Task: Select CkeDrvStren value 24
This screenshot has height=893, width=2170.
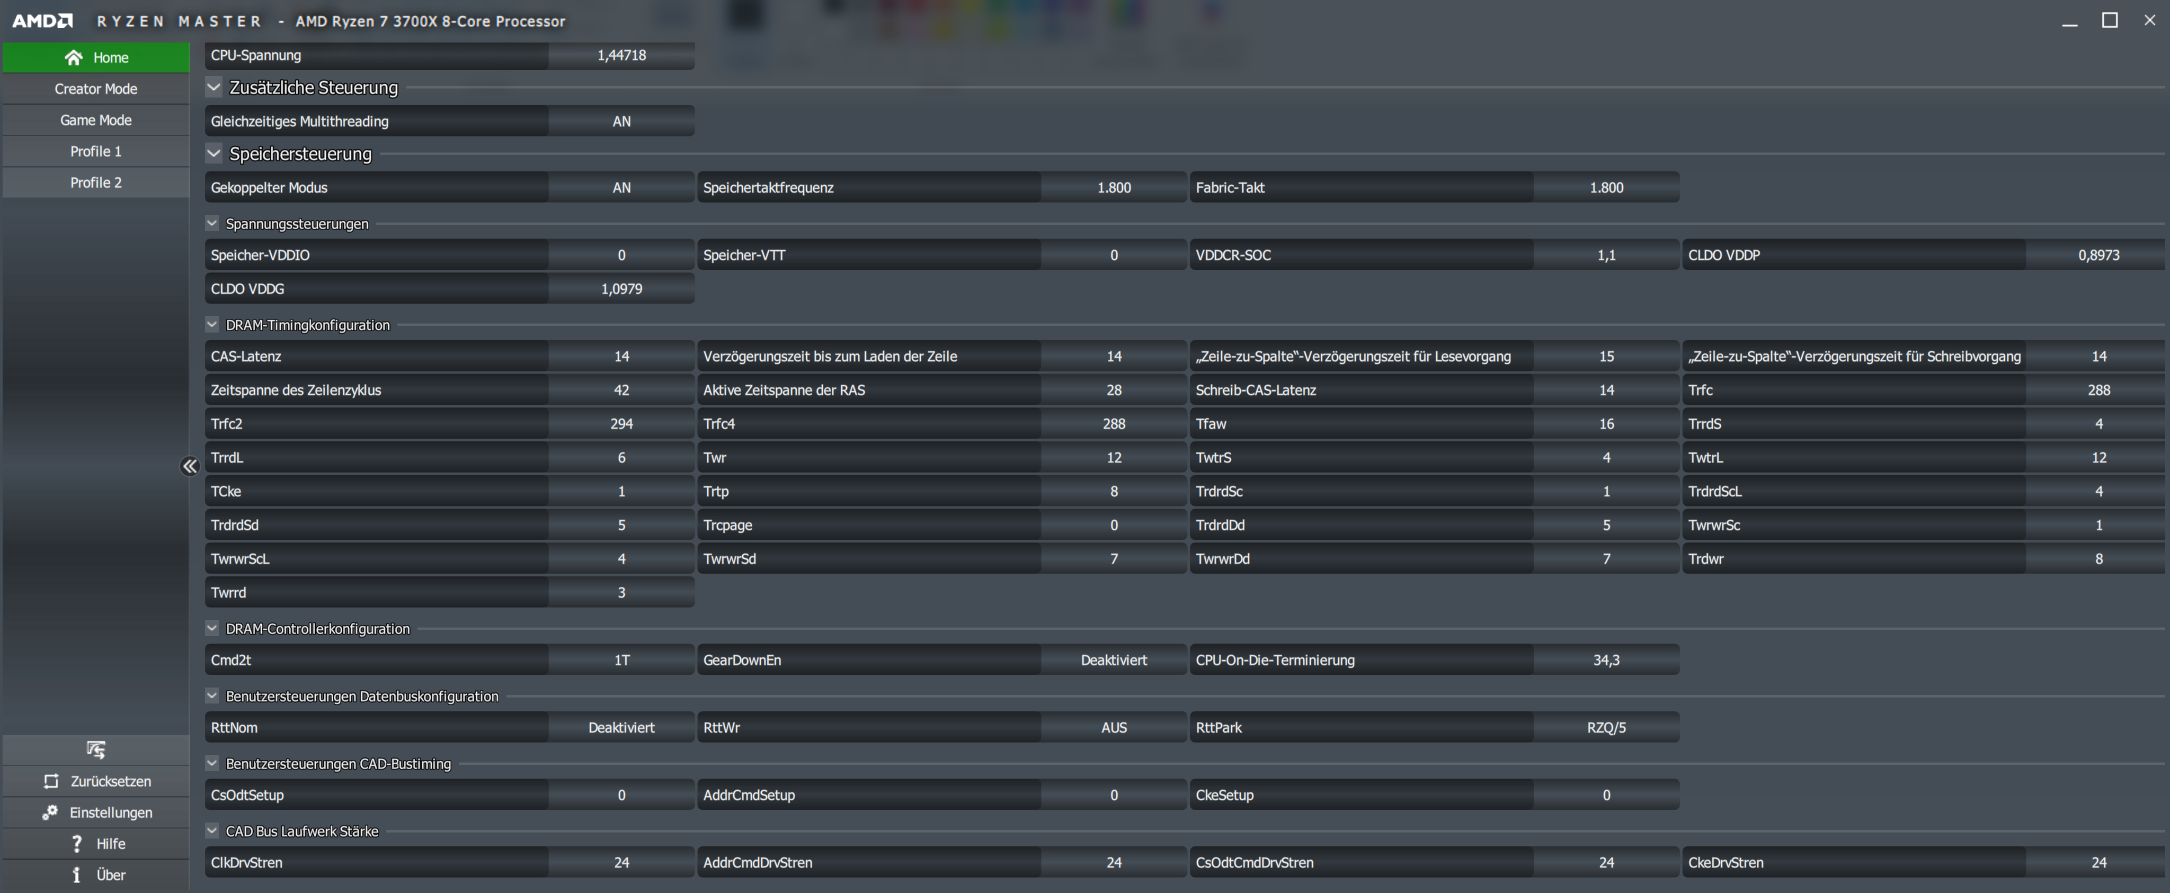Action: coord(2098,862)
